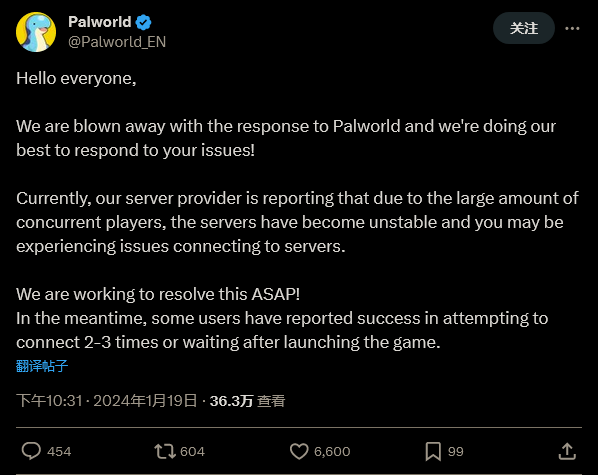Click the Palworld display name
Image resolution: width=598 pixels, height=475 pixels.
pos(100,22)
